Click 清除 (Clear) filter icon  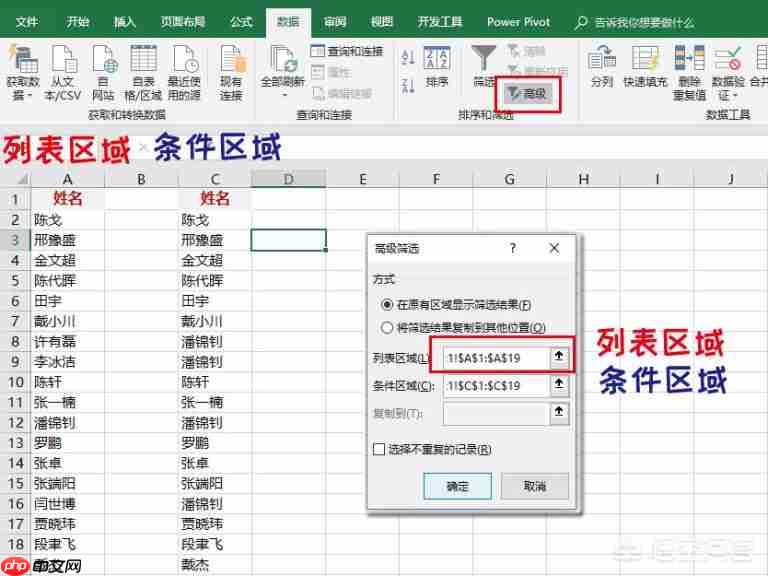[527, 51]
